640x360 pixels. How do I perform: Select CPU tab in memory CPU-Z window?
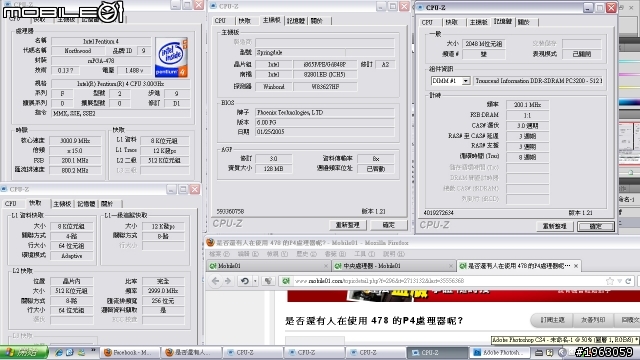(427, 22)
